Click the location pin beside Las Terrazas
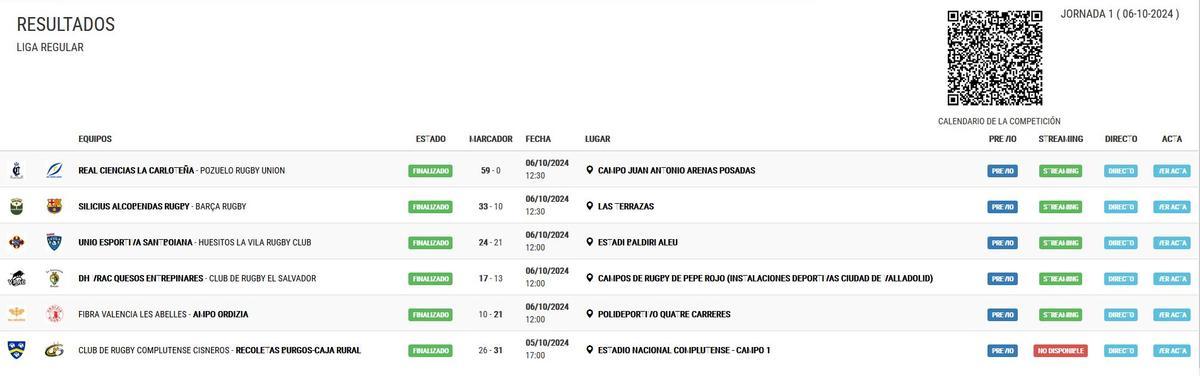The image size is (1200, 376). point(590,206)
